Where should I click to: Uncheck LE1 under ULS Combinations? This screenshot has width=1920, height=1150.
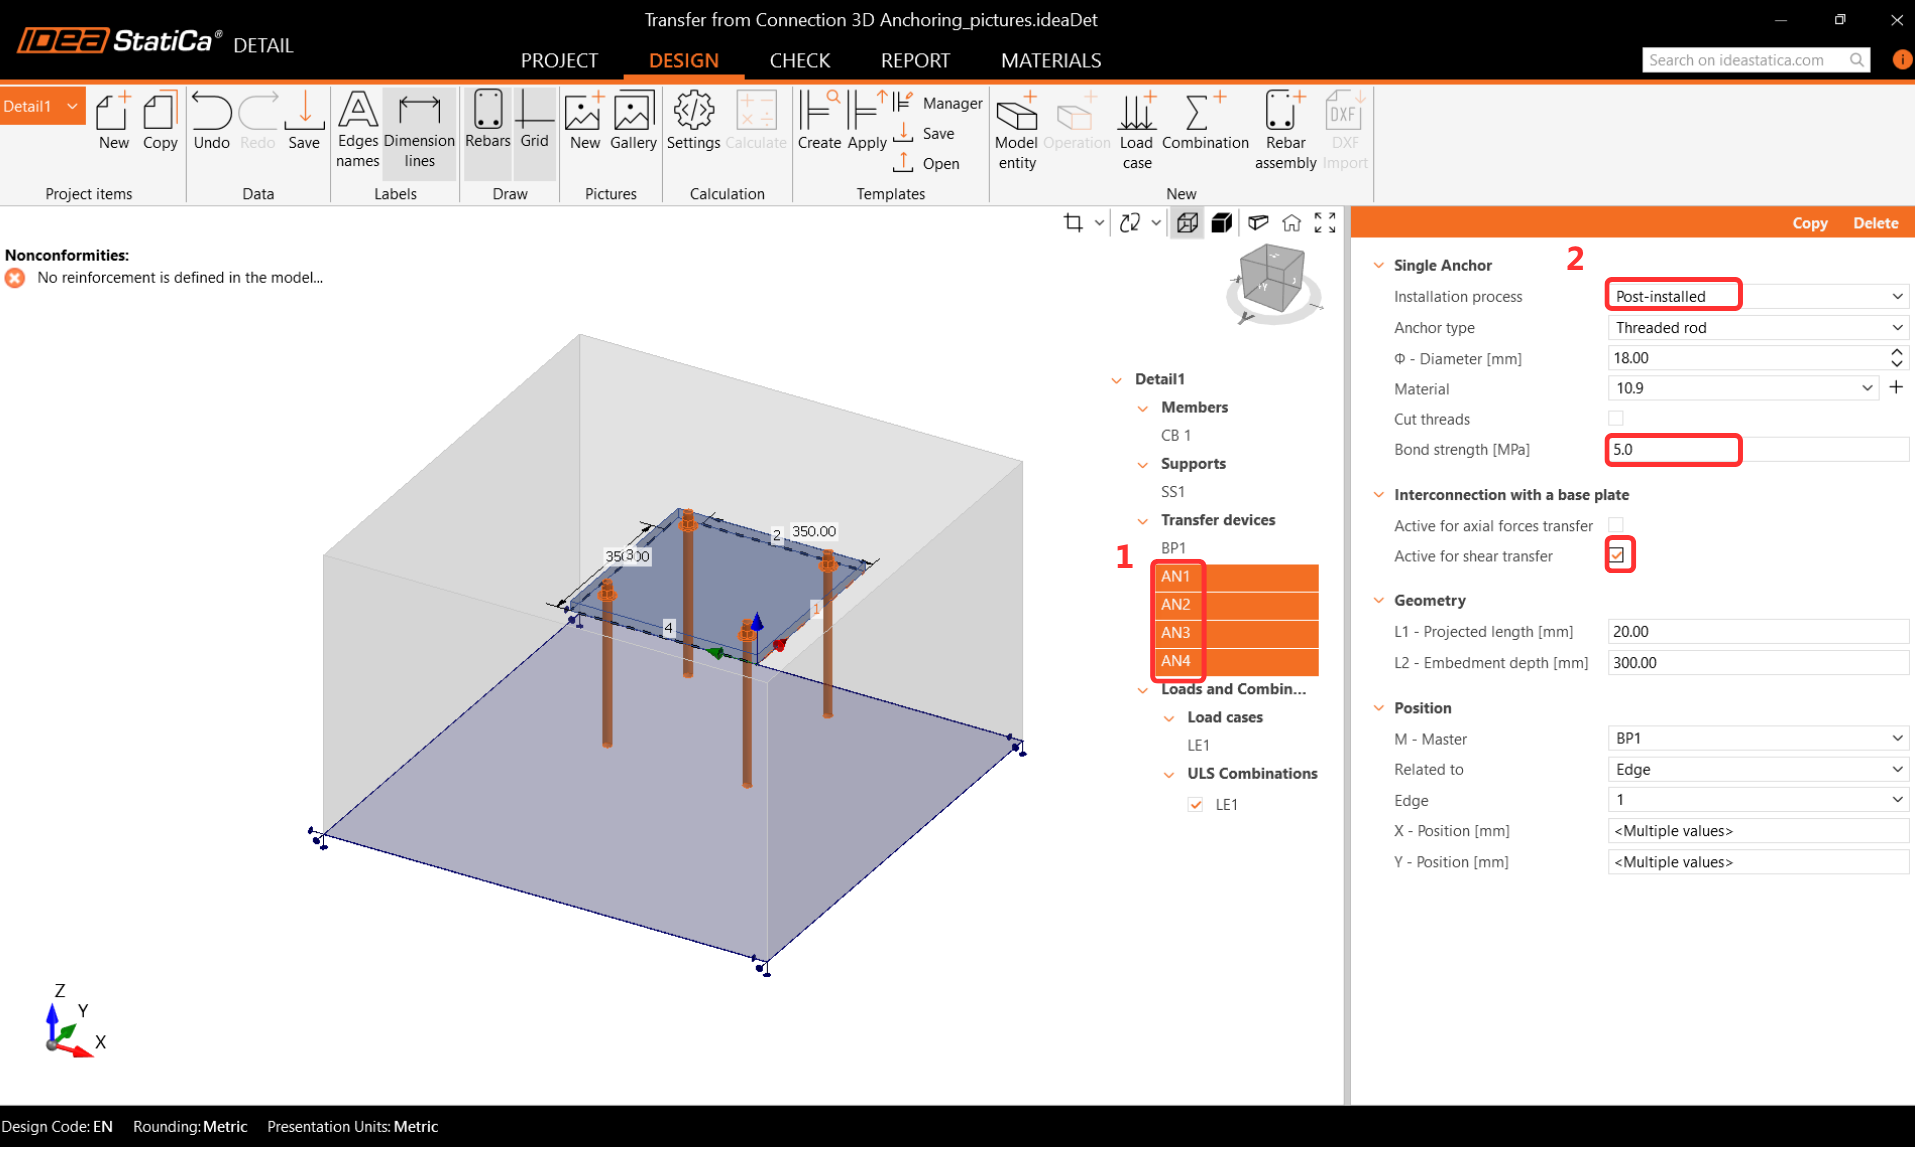pos(1196,805)
